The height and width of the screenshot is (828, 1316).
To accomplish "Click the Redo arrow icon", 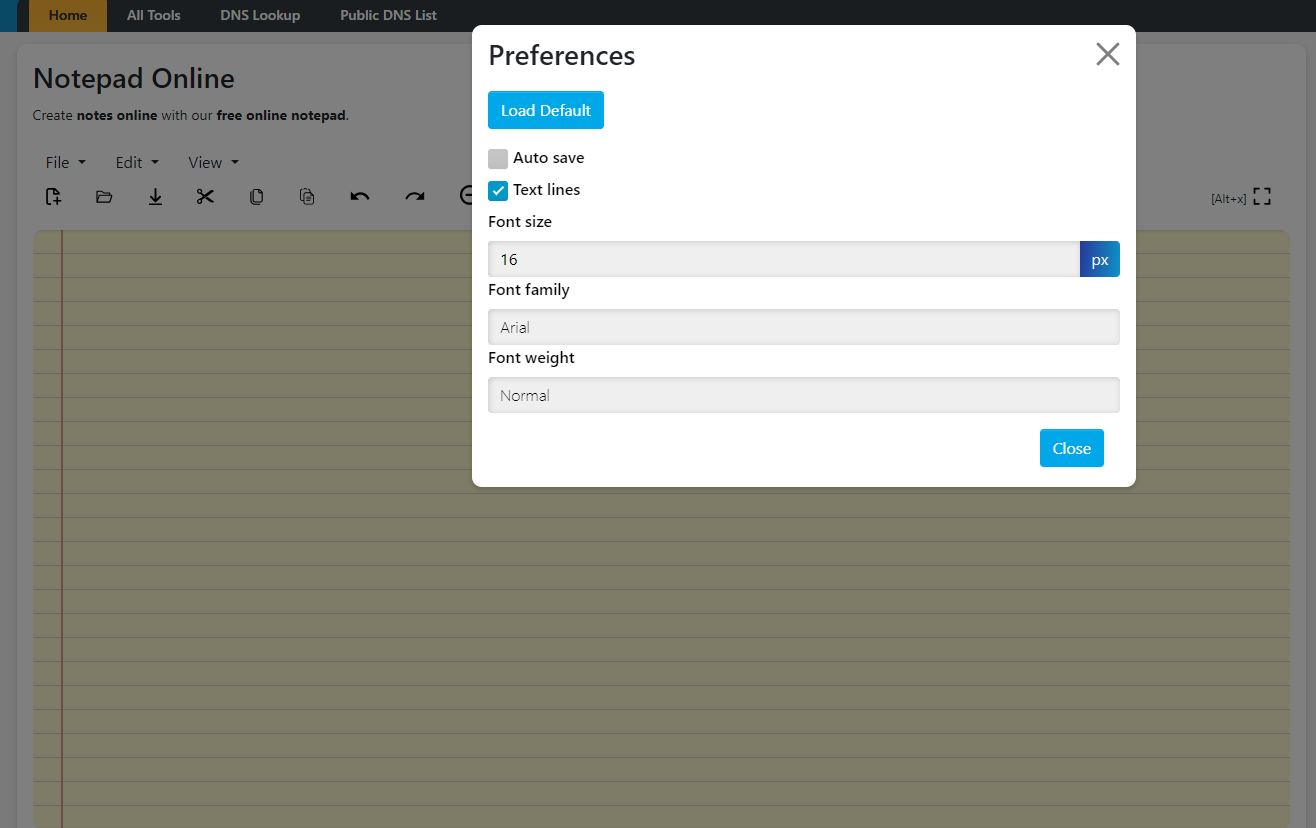I will (x=414, y=197).
